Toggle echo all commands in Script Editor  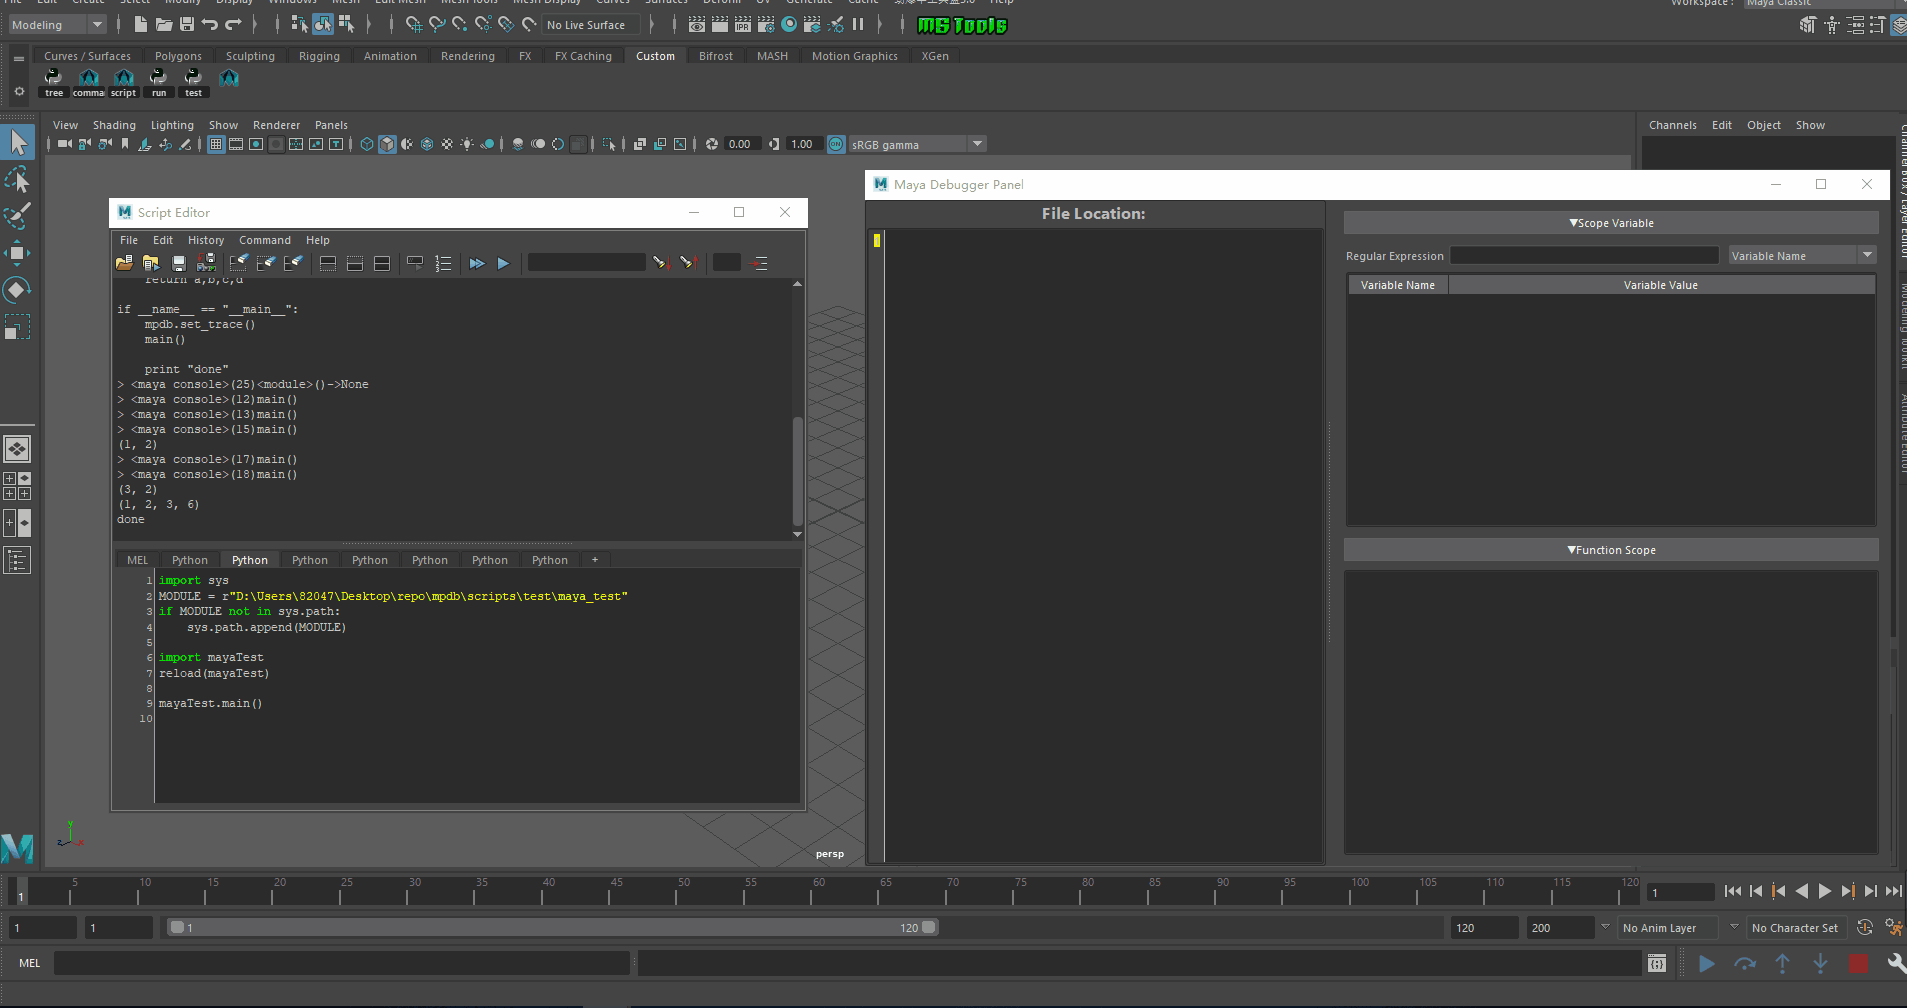pyautogui.click(x=414, y=263)
